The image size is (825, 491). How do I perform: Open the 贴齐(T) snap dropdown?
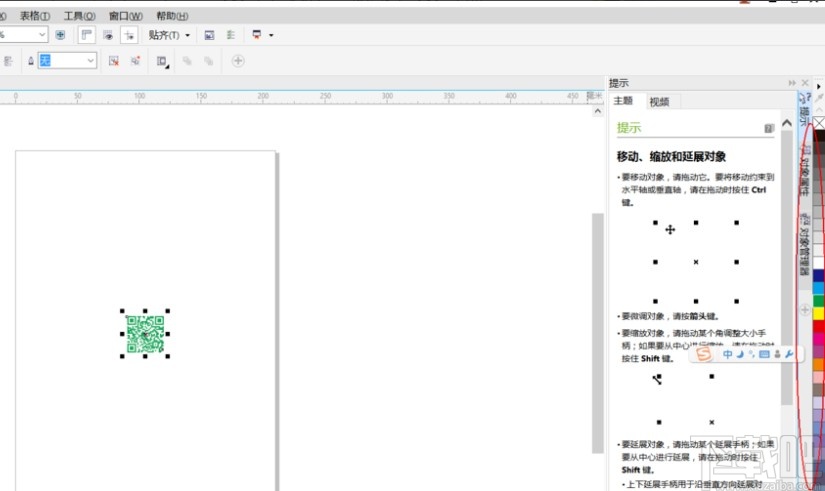(169, 35)
